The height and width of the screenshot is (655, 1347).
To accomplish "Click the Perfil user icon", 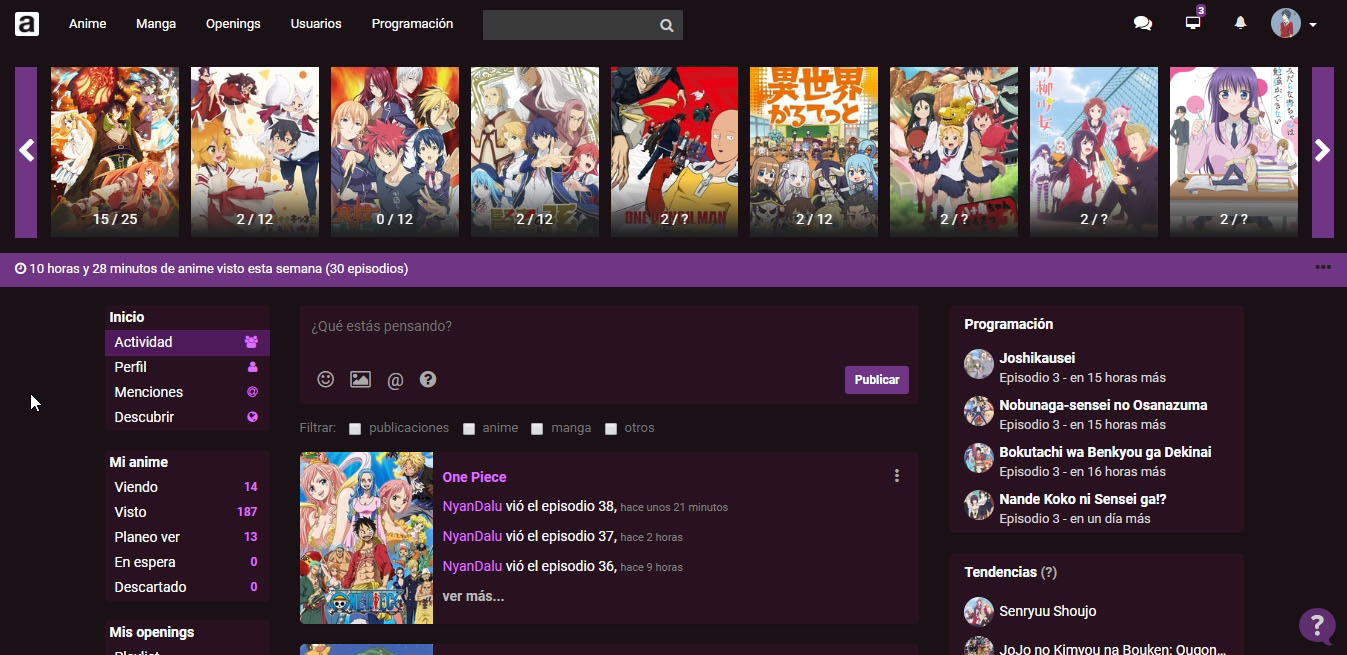I will [x=252, y=367].
